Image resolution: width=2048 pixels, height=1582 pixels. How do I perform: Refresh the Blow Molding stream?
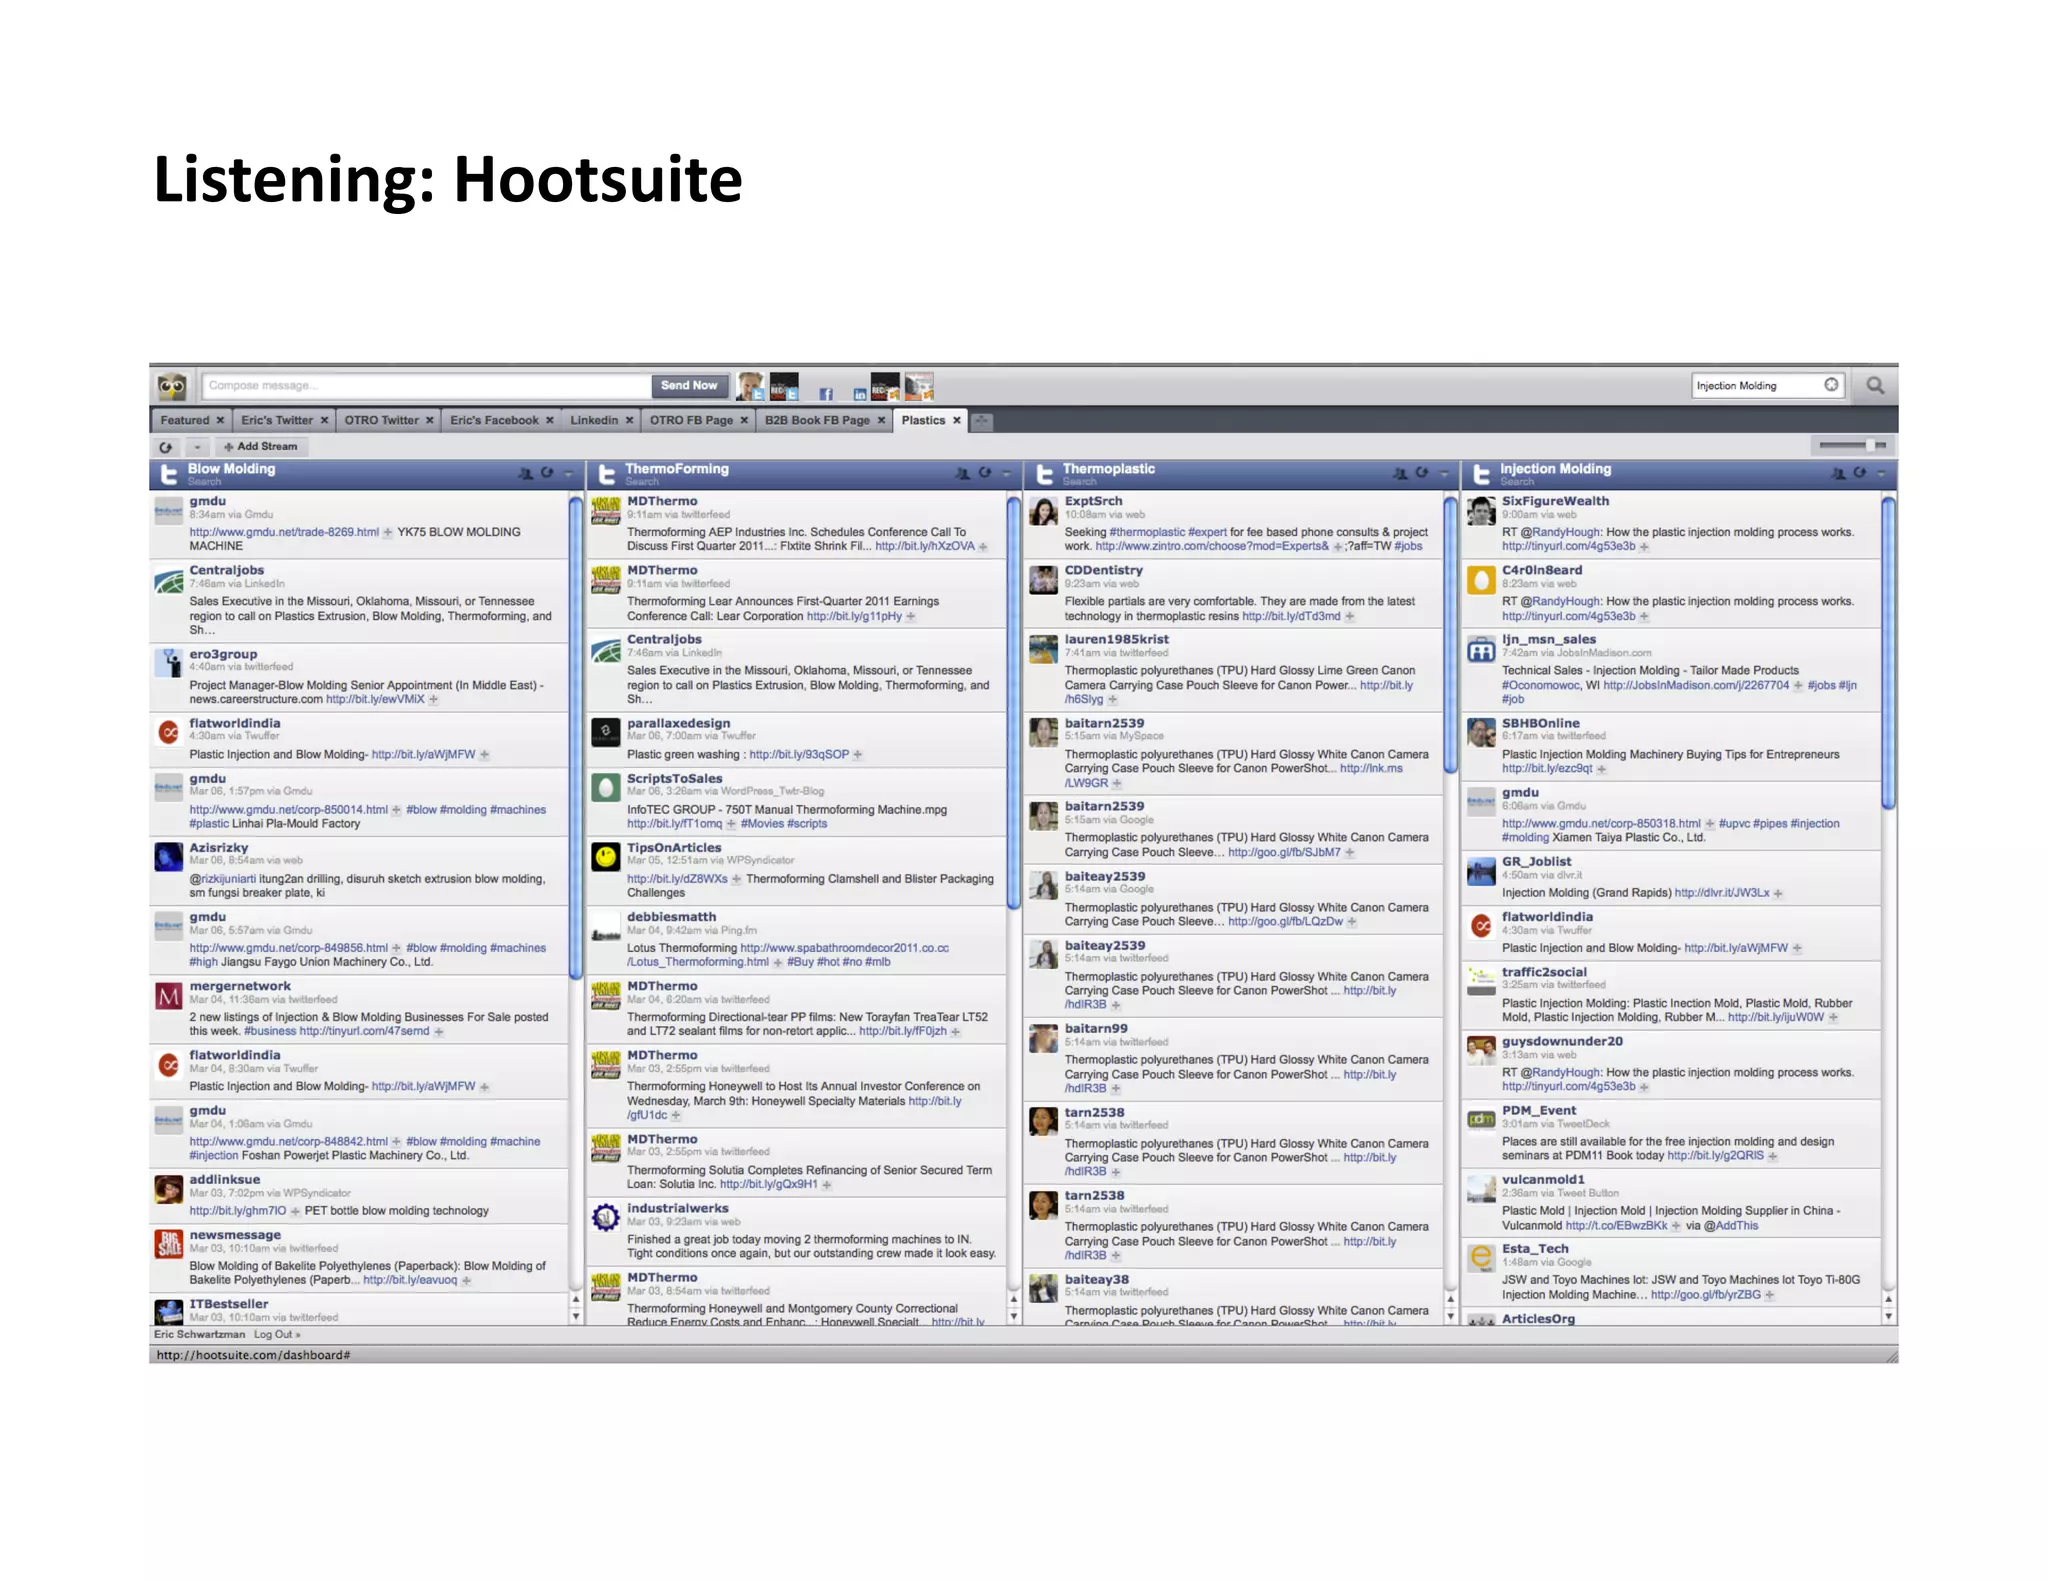[x=547, y=473]
